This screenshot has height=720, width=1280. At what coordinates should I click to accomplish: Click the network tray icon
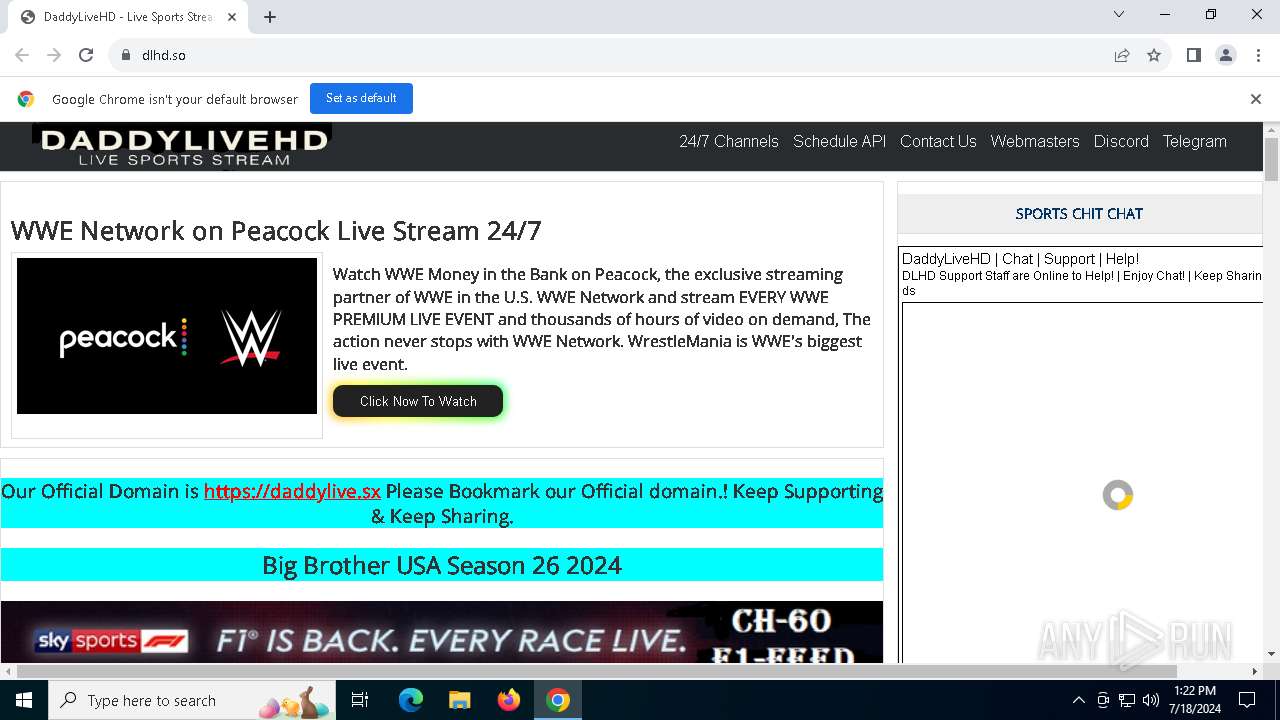1127,700
